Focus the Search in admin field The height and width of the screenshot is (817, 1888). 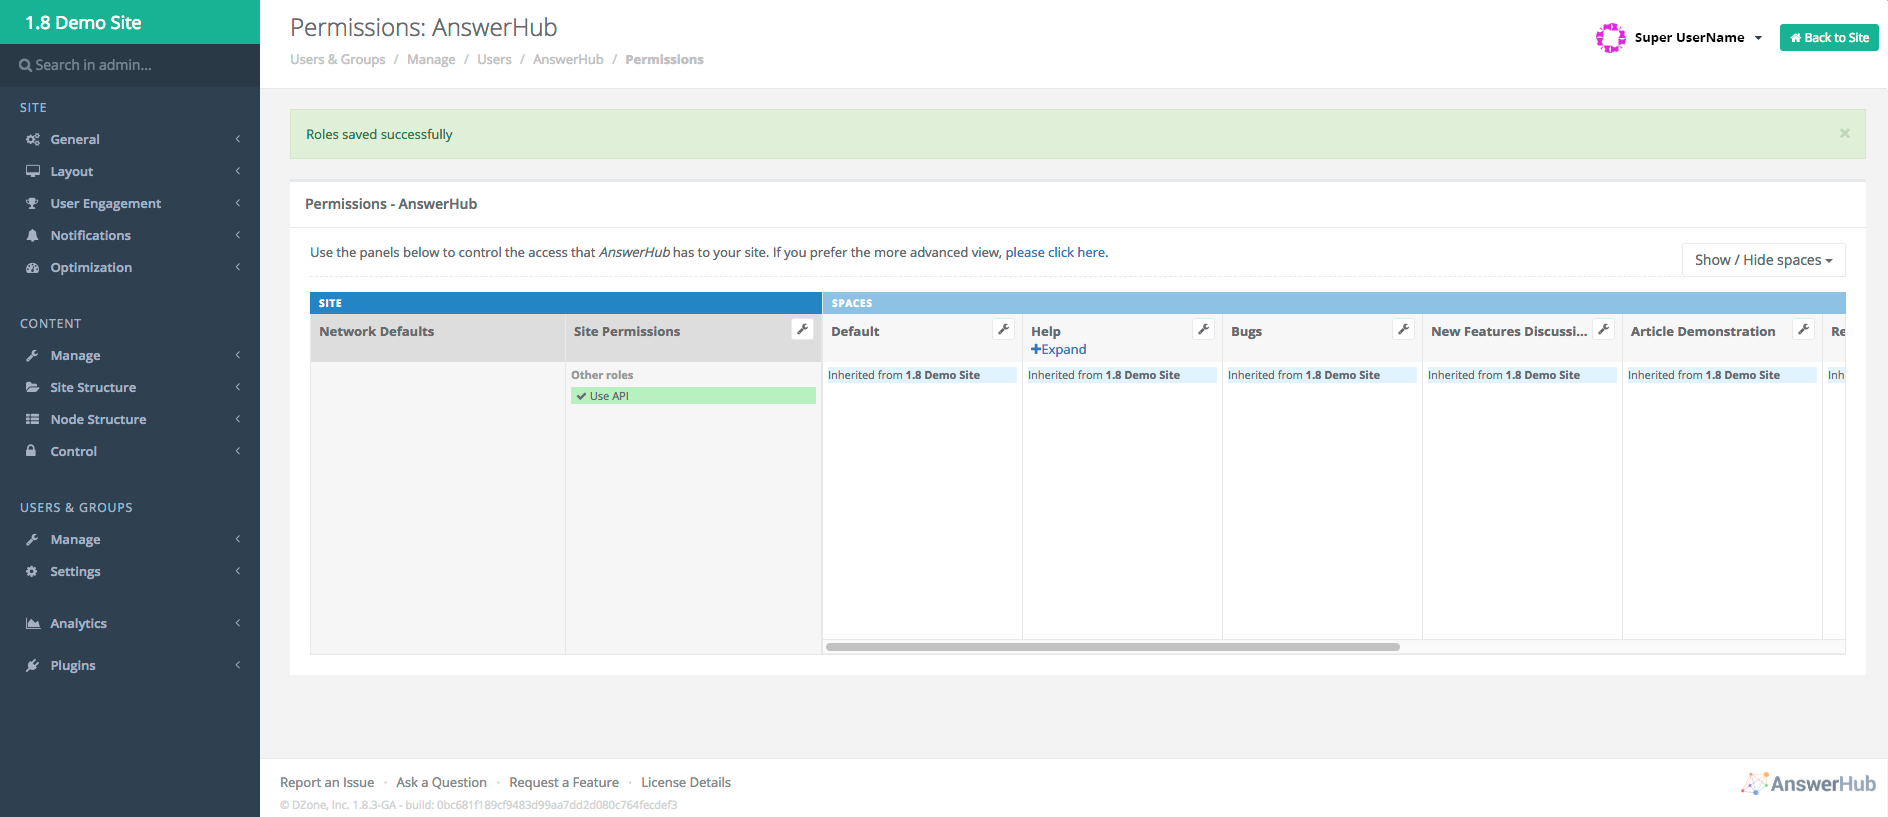pyautogui.click(x=130, y=65)
